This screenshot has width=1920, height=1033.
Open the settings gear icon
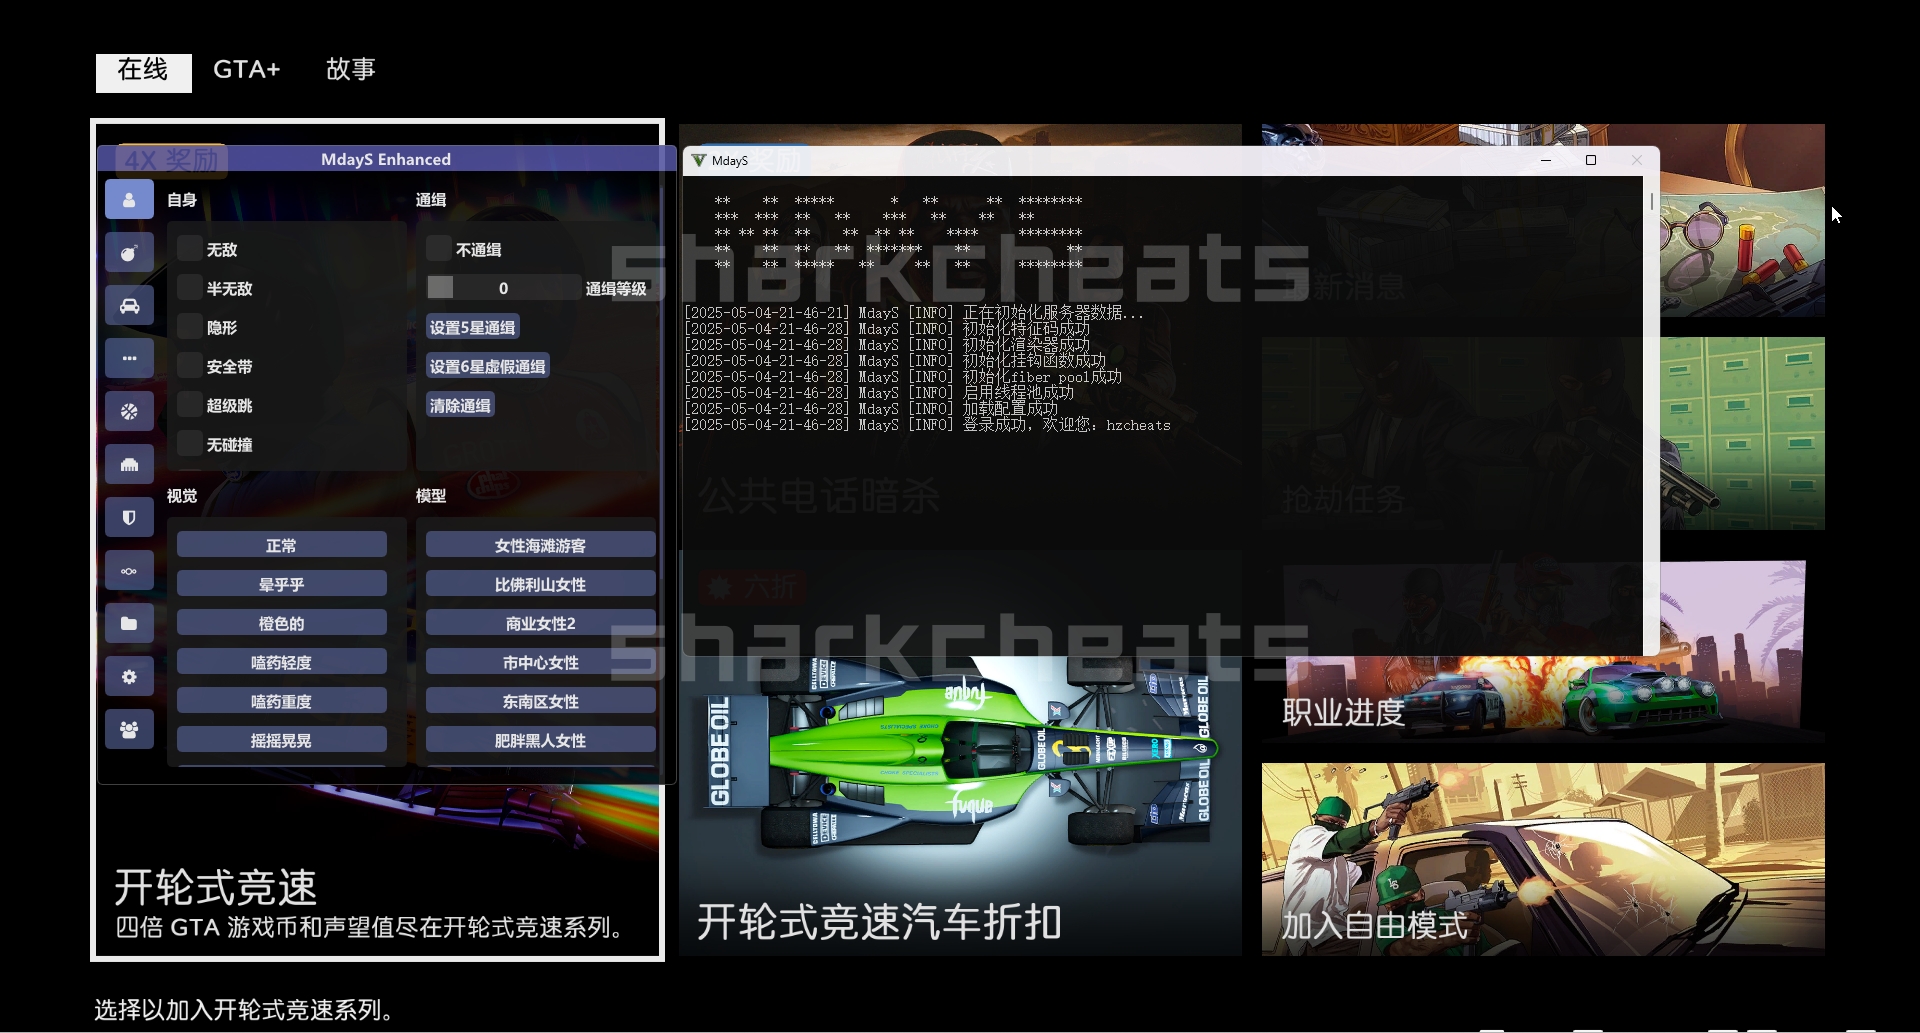[129, 677]
